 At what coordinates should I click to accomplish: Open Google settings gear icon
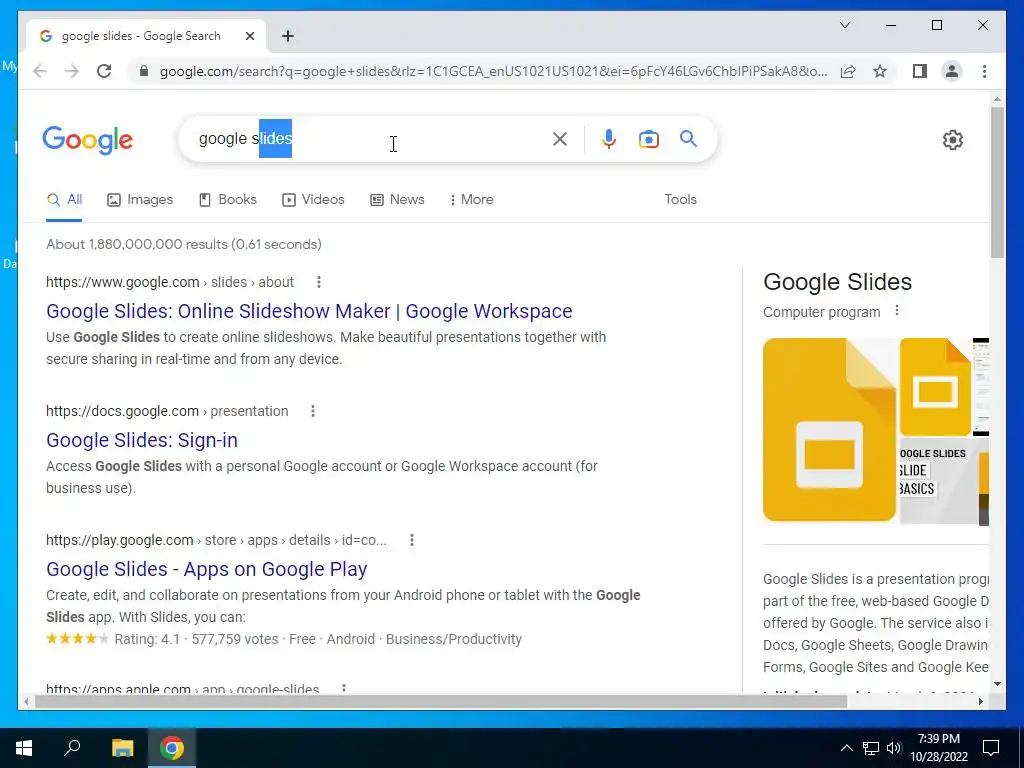(953, 140)
